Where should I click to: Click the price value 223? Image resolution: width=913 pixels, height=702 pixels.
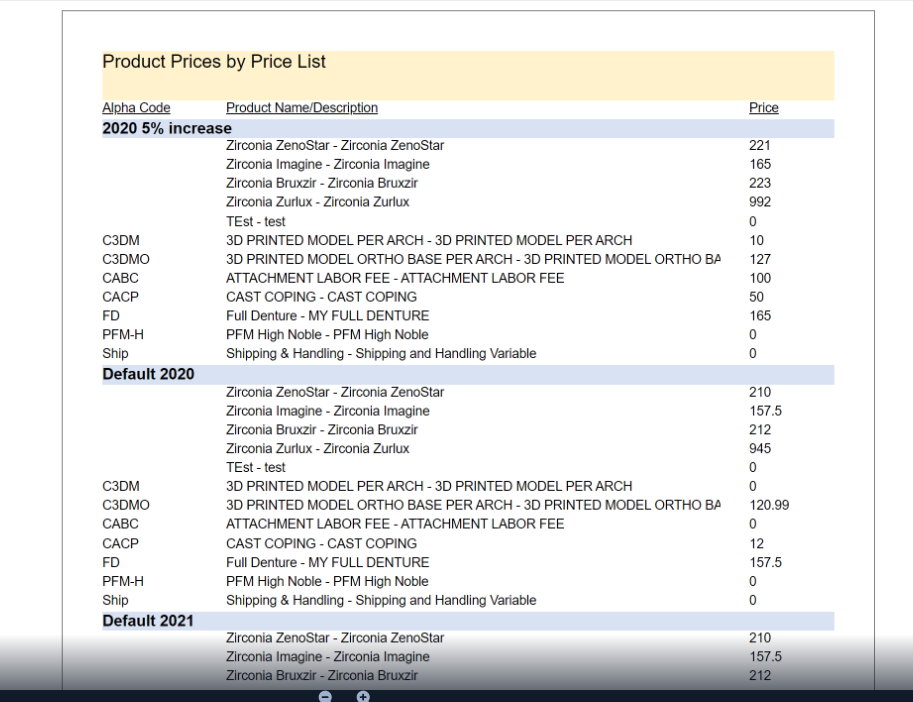click(760, 183)
